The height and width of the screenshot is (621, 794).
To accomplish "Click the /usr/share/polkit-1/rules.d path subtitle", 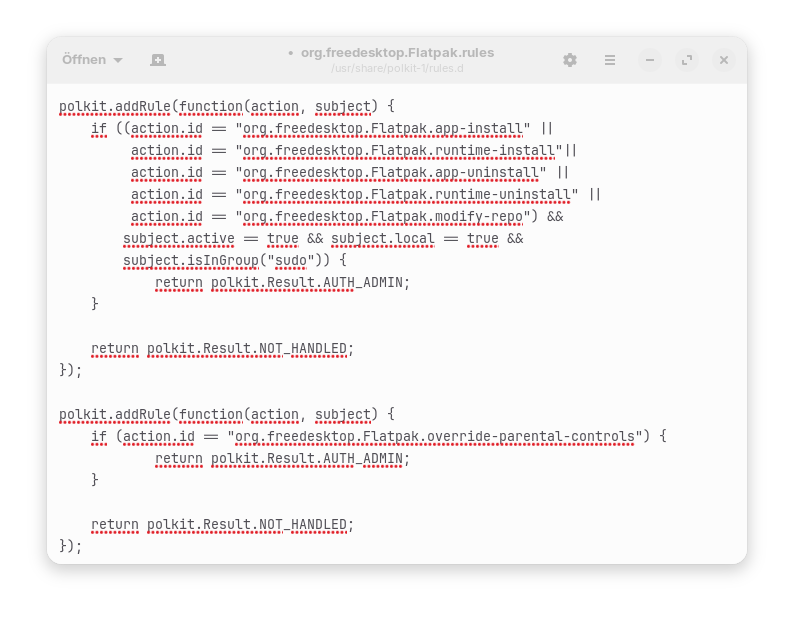I will click(x=397, y=69).
